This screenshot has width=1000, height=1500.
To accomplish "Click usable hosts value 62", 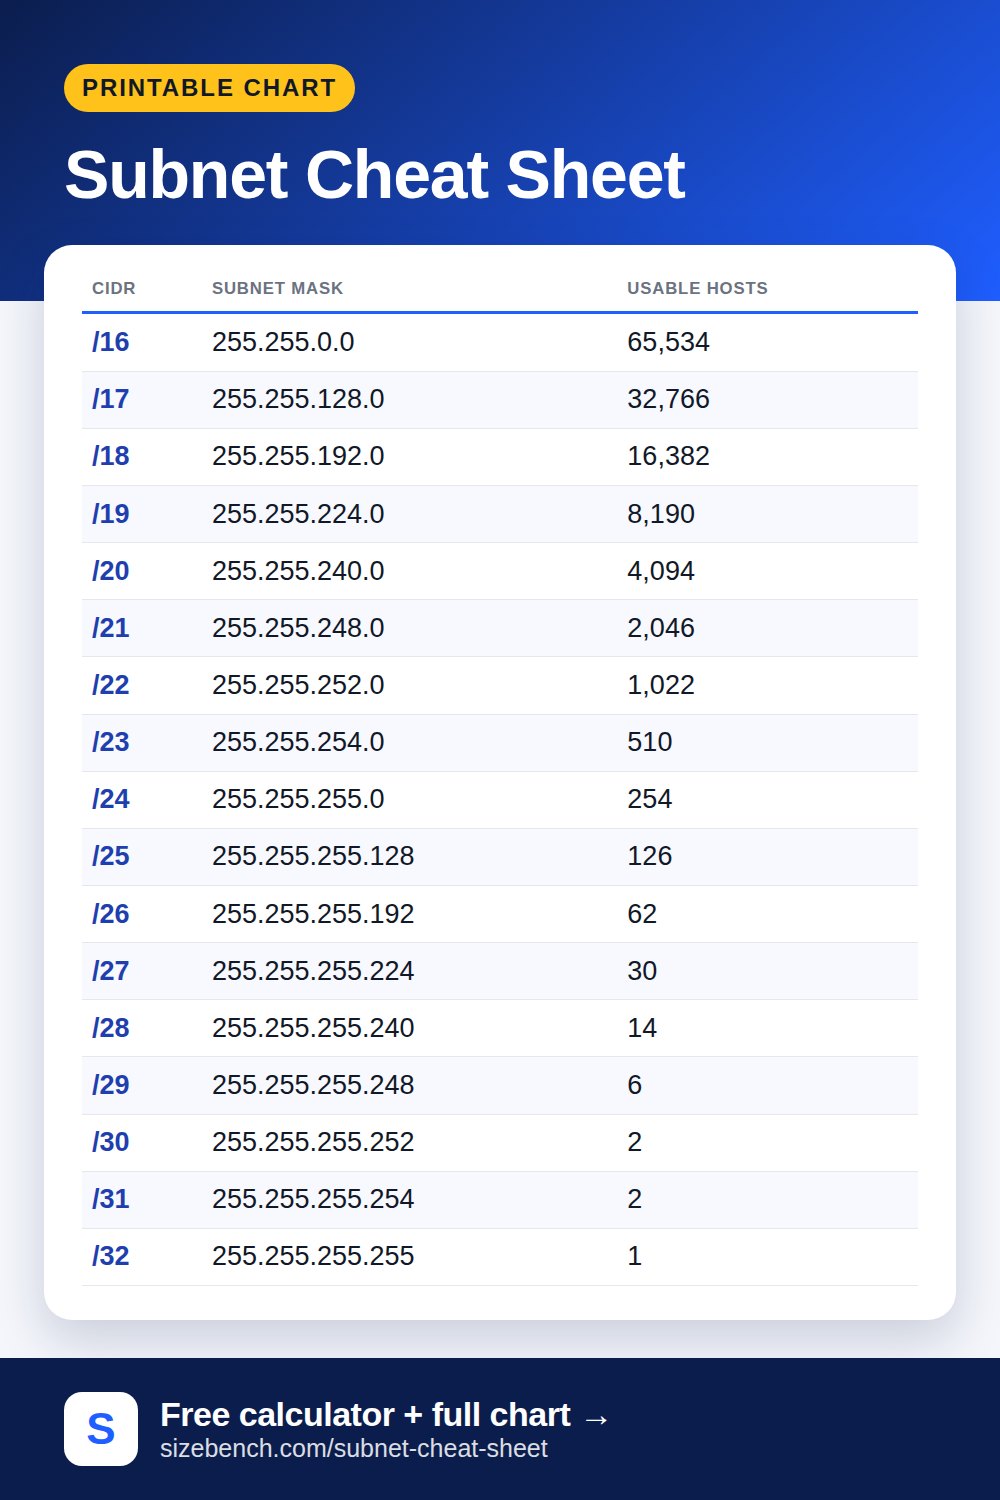I will 642,914.
